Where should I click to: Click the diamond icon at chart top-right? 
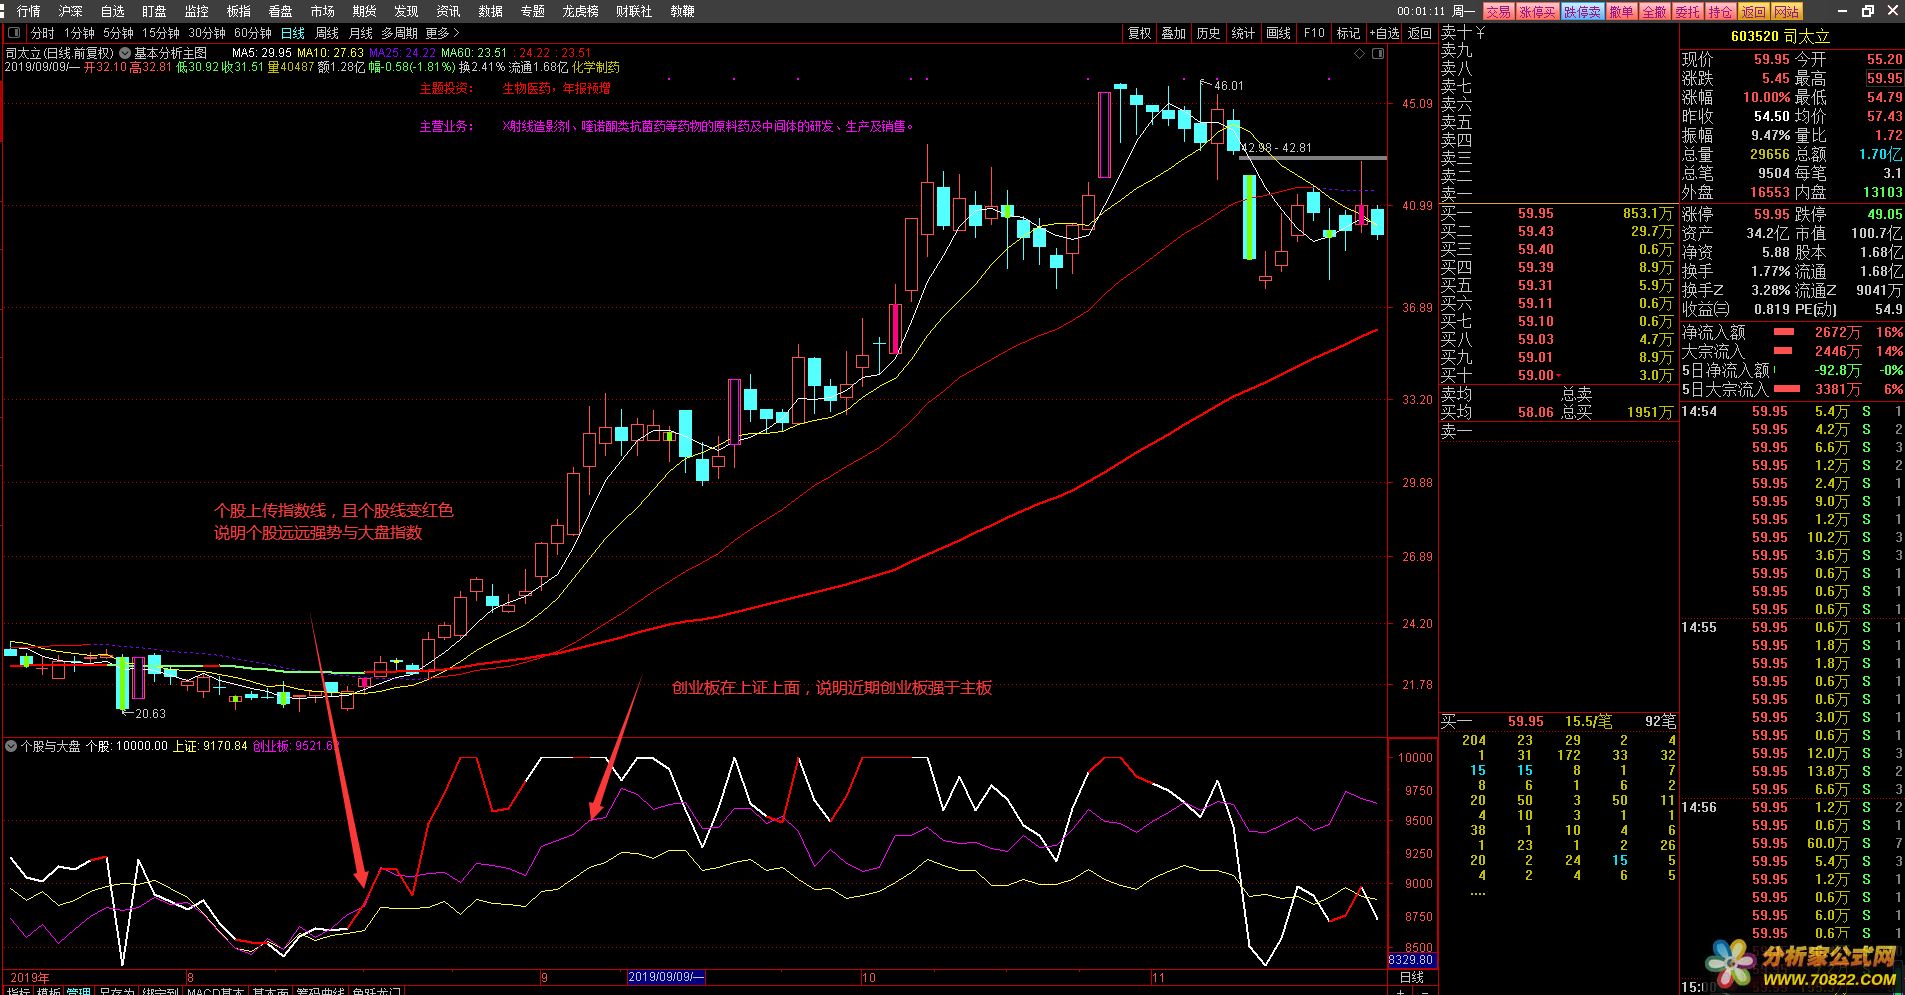(x=1359, y=54)
